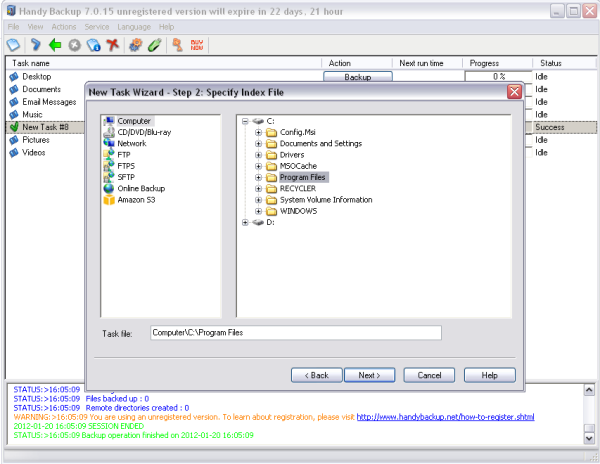The height and width of the screenshot is (464, 600).
Task: Open settings via the orange gear icon
Action: (135, 45)
